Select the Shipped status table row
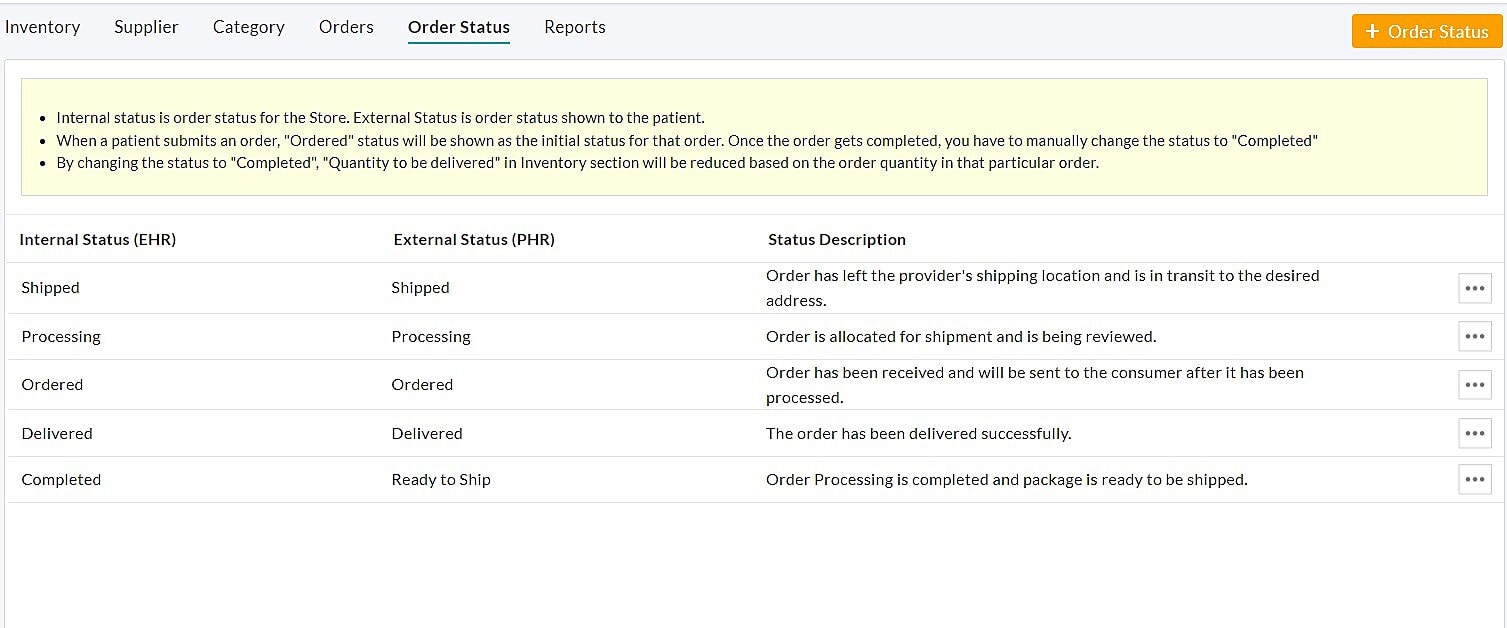This screenshot has width=1507, height=628. [x=400, y=287]
